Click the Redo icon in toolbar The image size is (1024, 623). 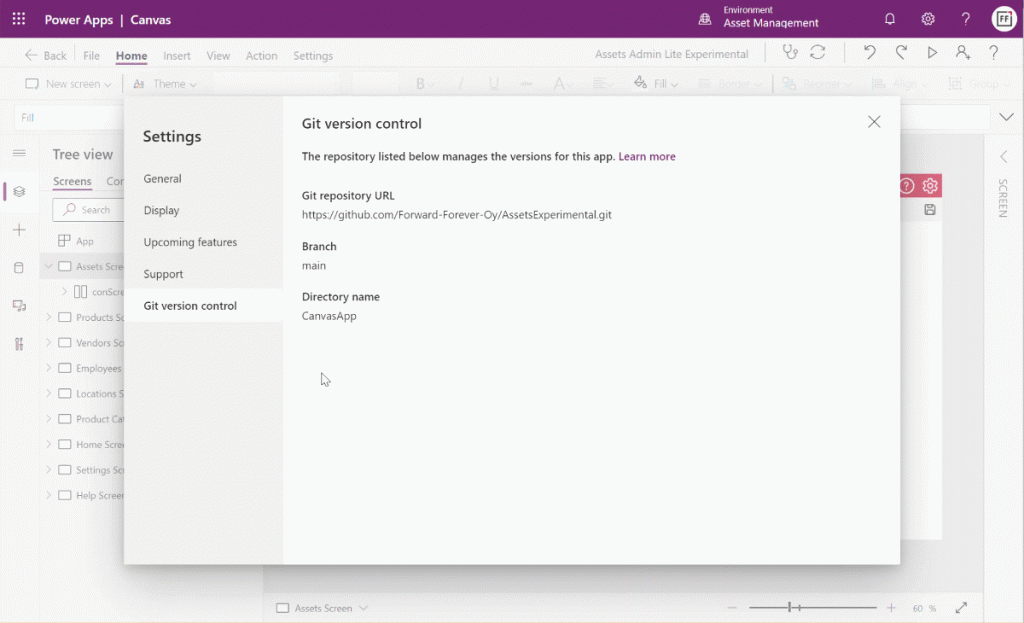pos(900,52)
